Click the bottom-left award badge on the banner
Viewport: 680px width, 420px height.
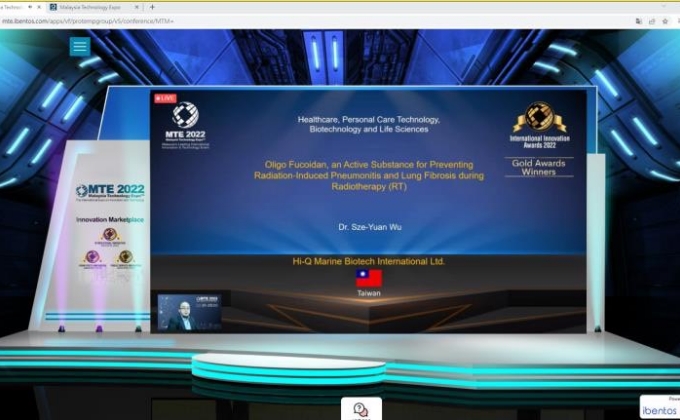[x=92, y=259]
